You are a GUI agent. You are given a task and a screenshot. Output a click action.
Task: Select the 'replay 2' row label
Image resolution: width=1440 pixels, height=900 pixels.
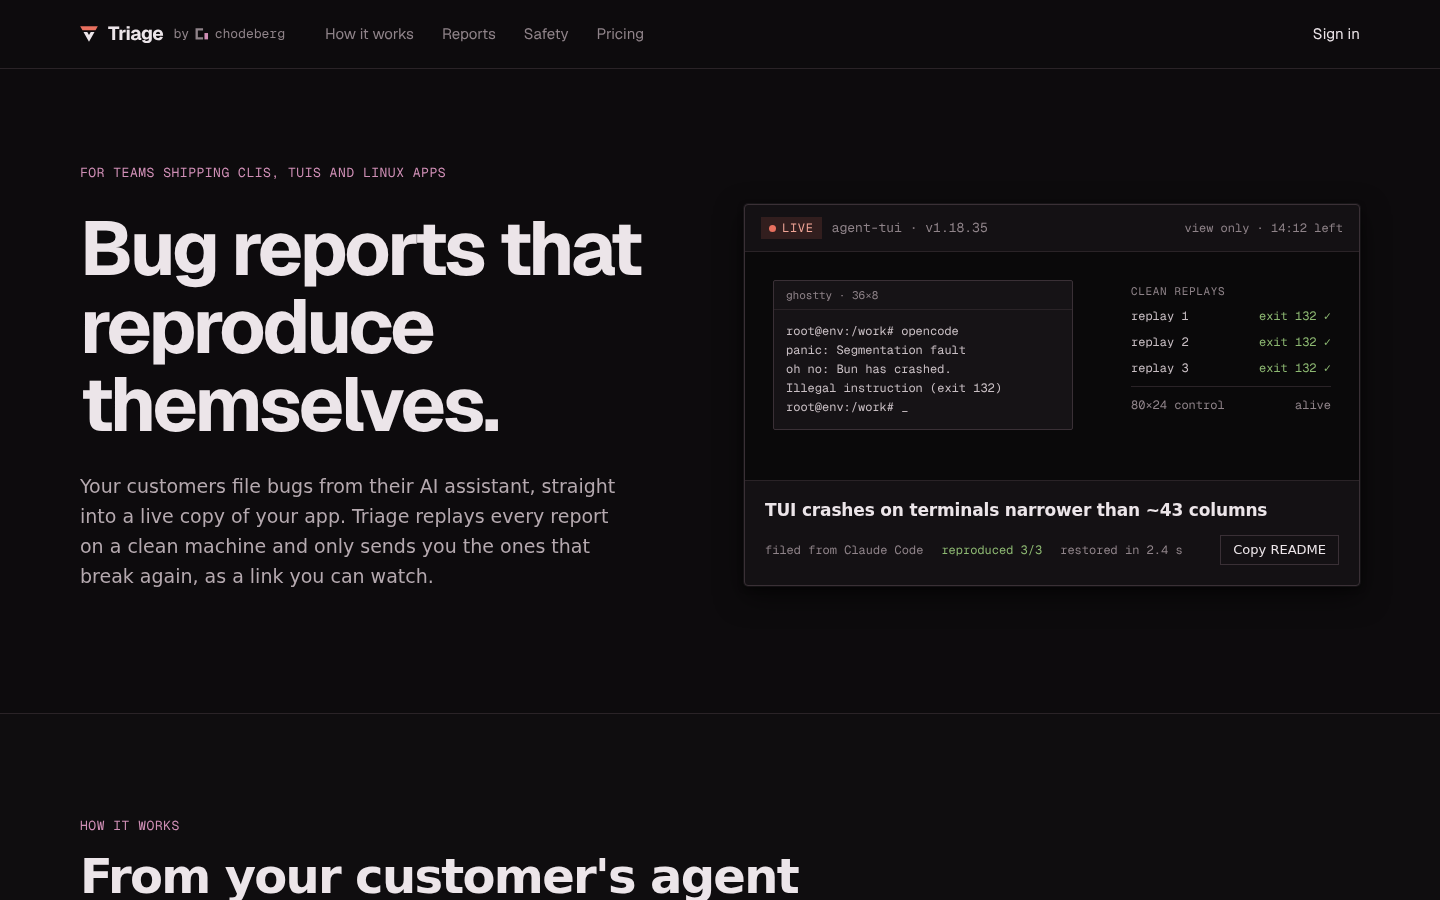(1160, 342)
